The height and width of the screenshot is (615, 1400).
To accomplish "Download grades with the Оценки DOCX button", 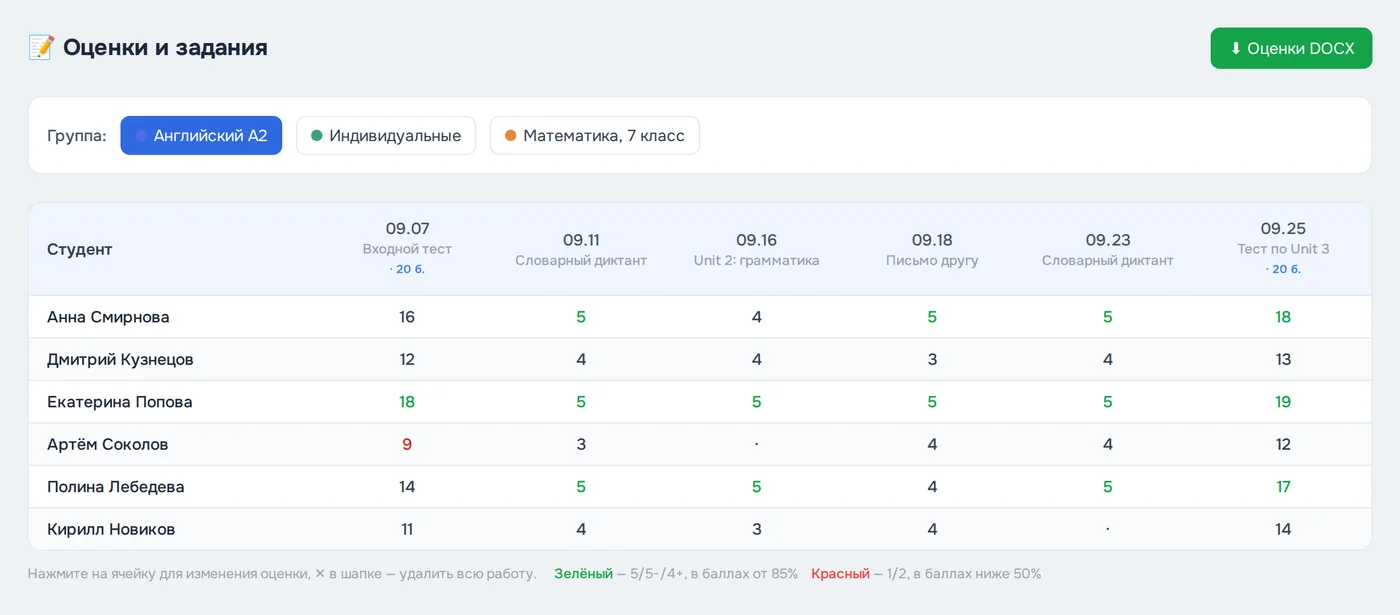I will (1291, 48).
